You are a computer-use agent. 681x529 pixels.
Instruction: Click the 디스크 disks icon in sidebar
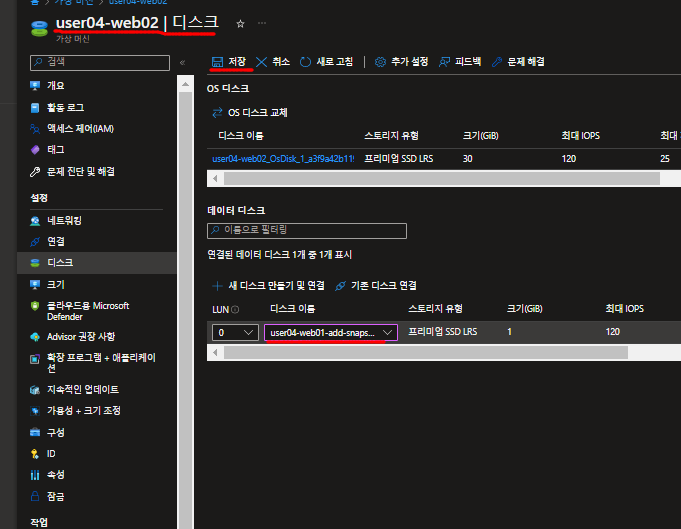point(35,263)
